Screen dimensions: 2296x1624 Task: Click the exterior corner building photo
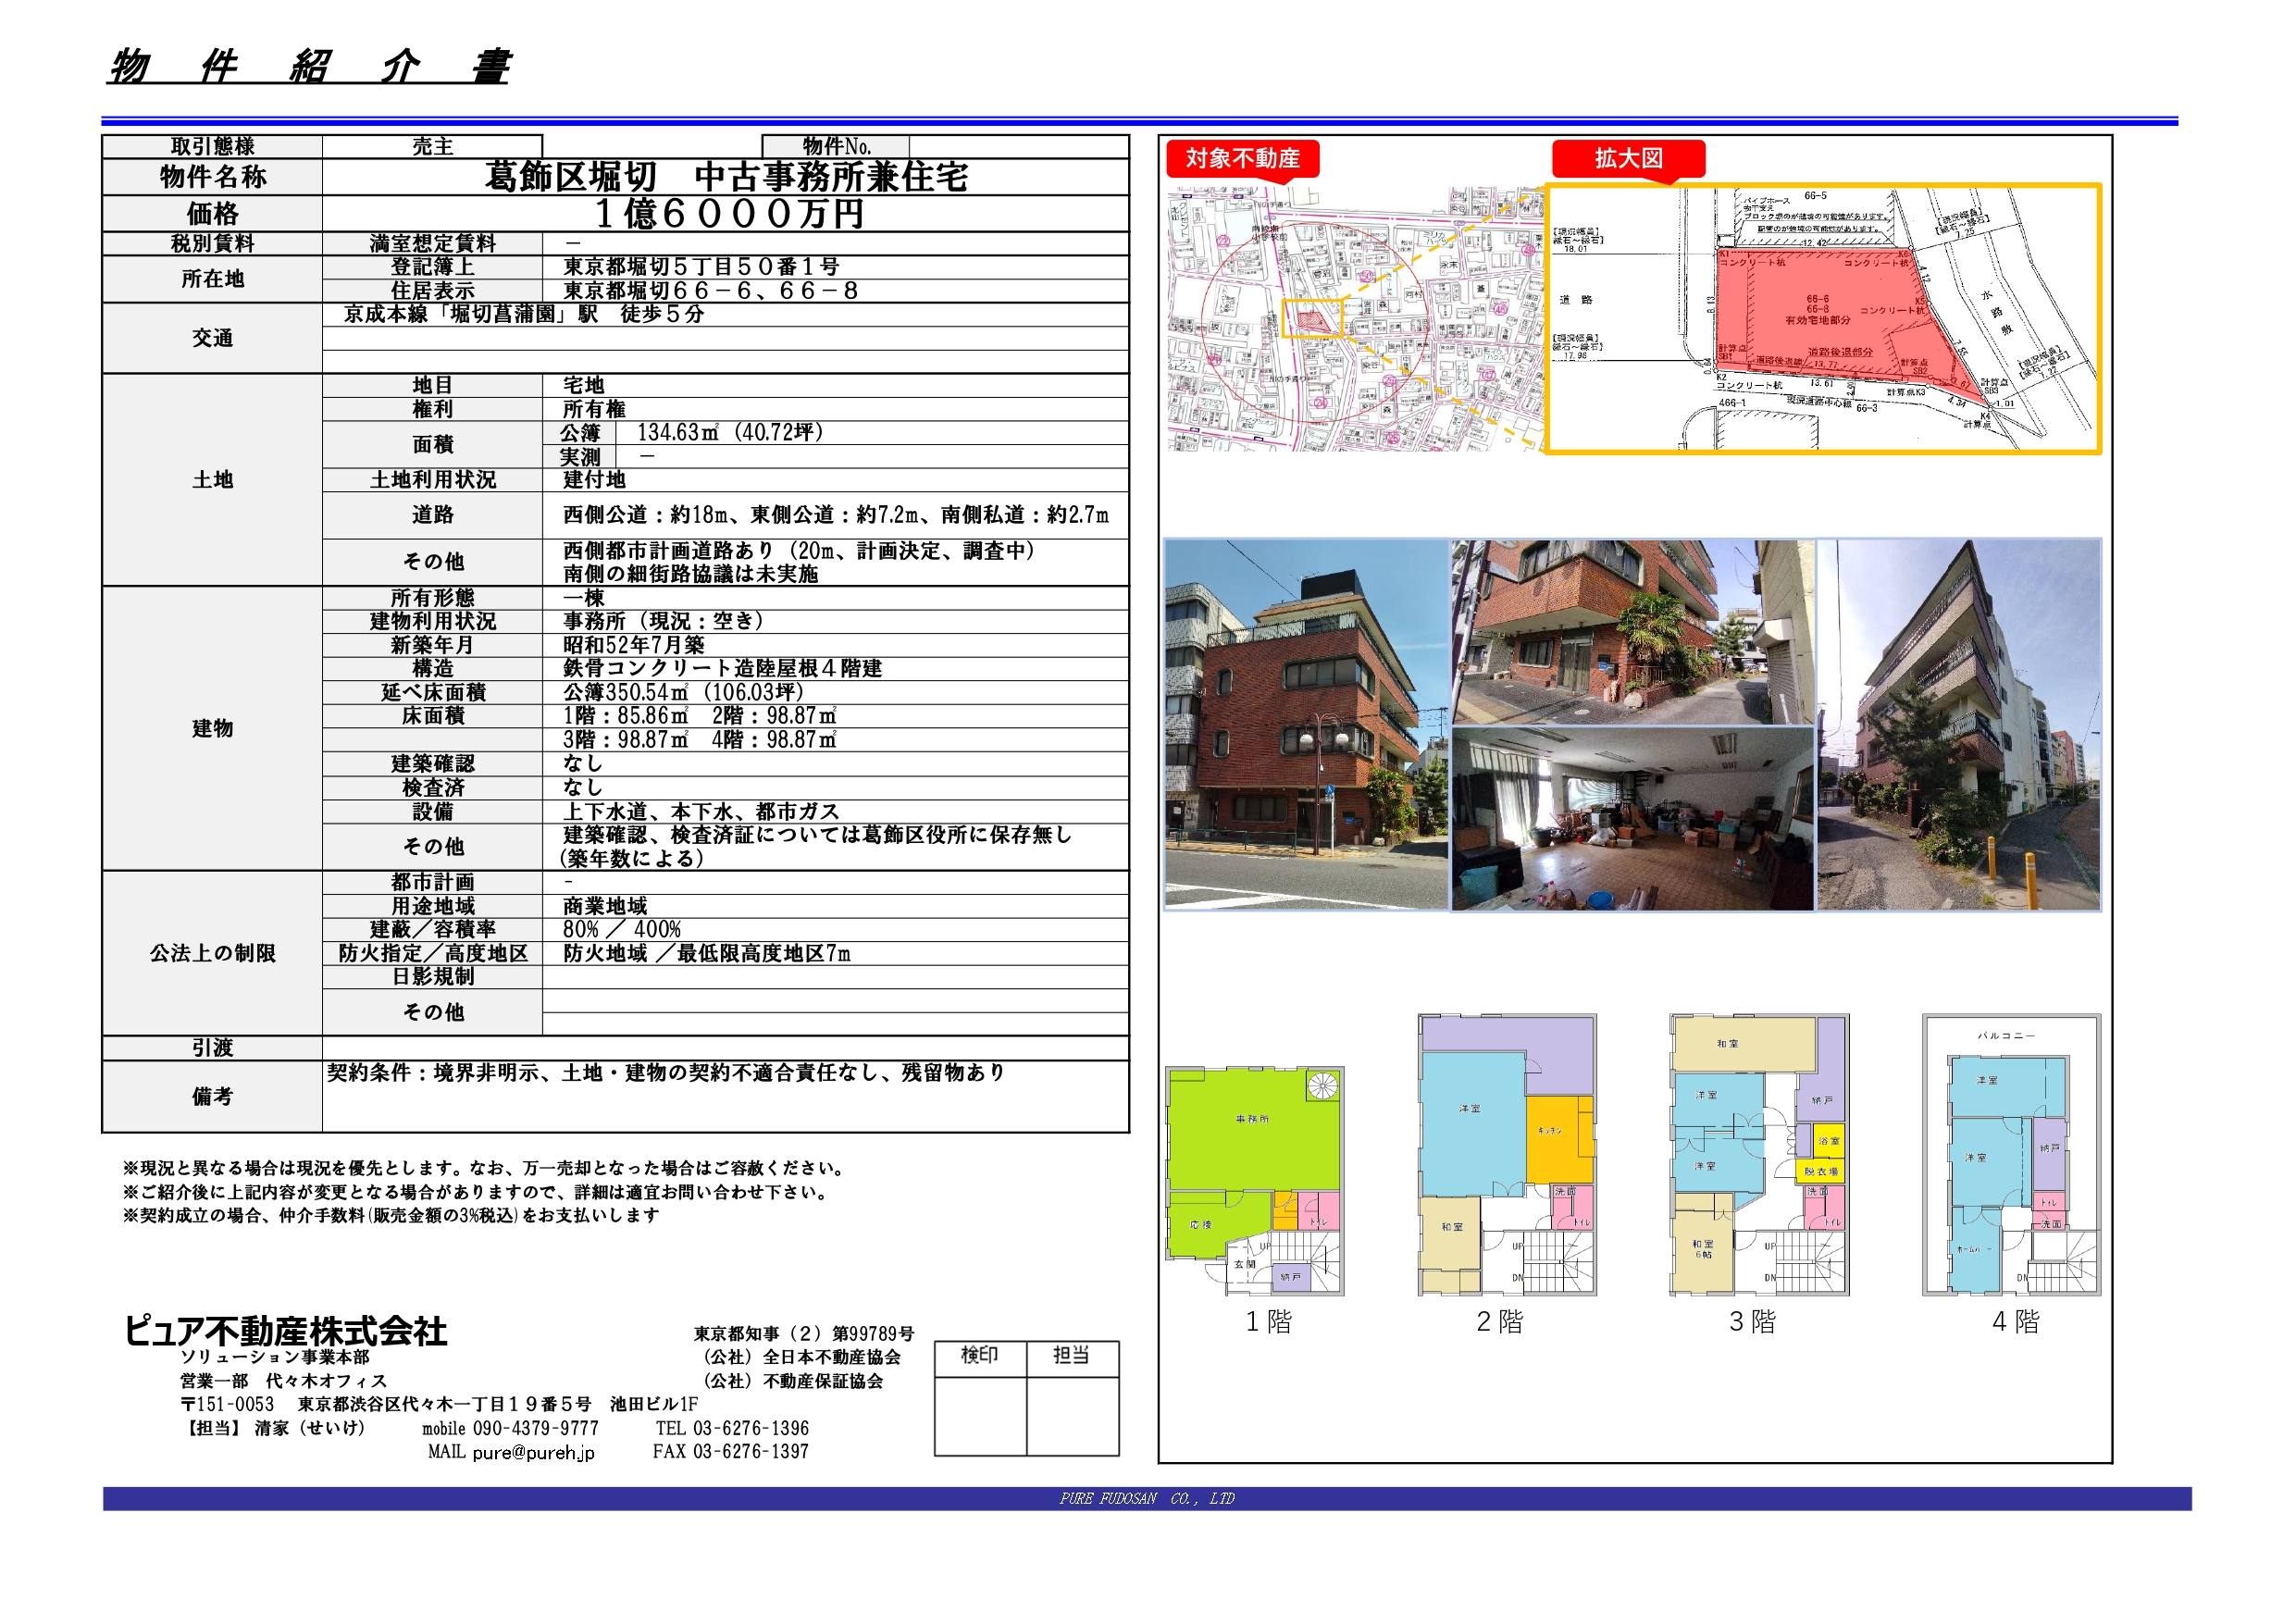(1305, 725)
